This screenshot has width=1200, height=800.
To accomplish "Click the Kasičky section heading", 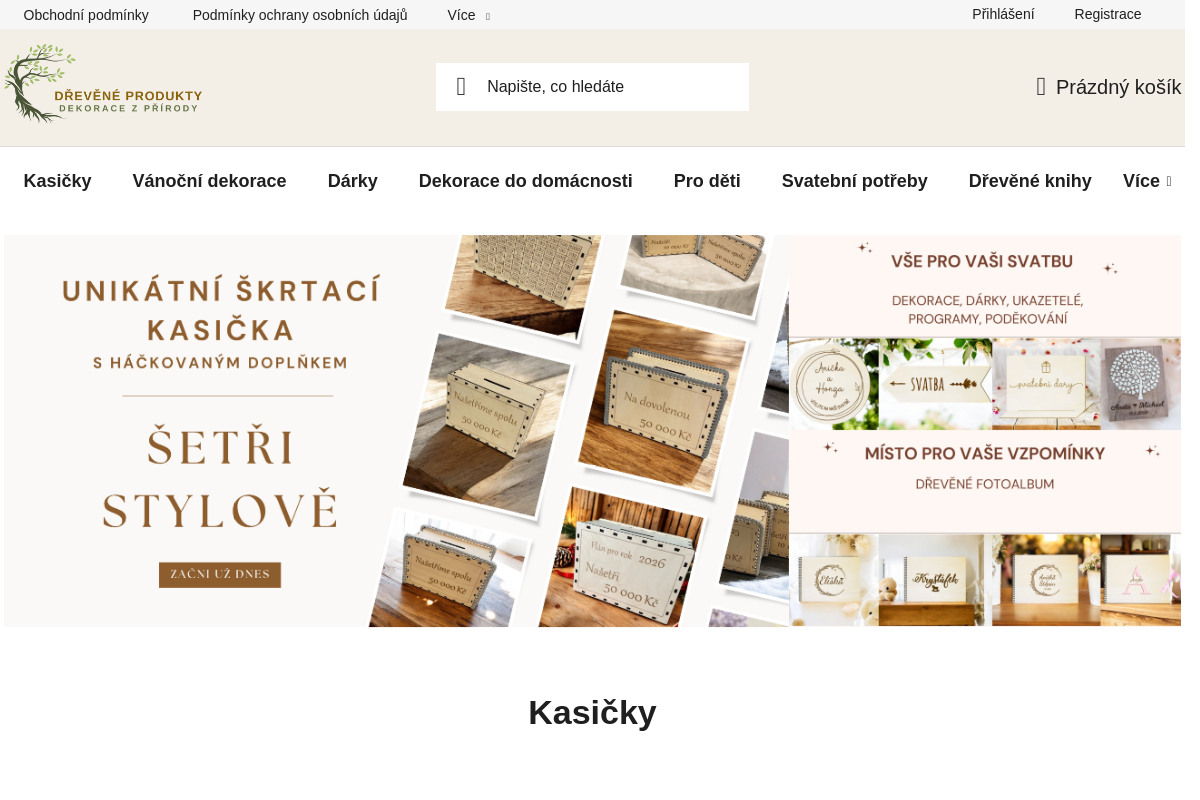I will pyautogui.click(x=592, y=713).
